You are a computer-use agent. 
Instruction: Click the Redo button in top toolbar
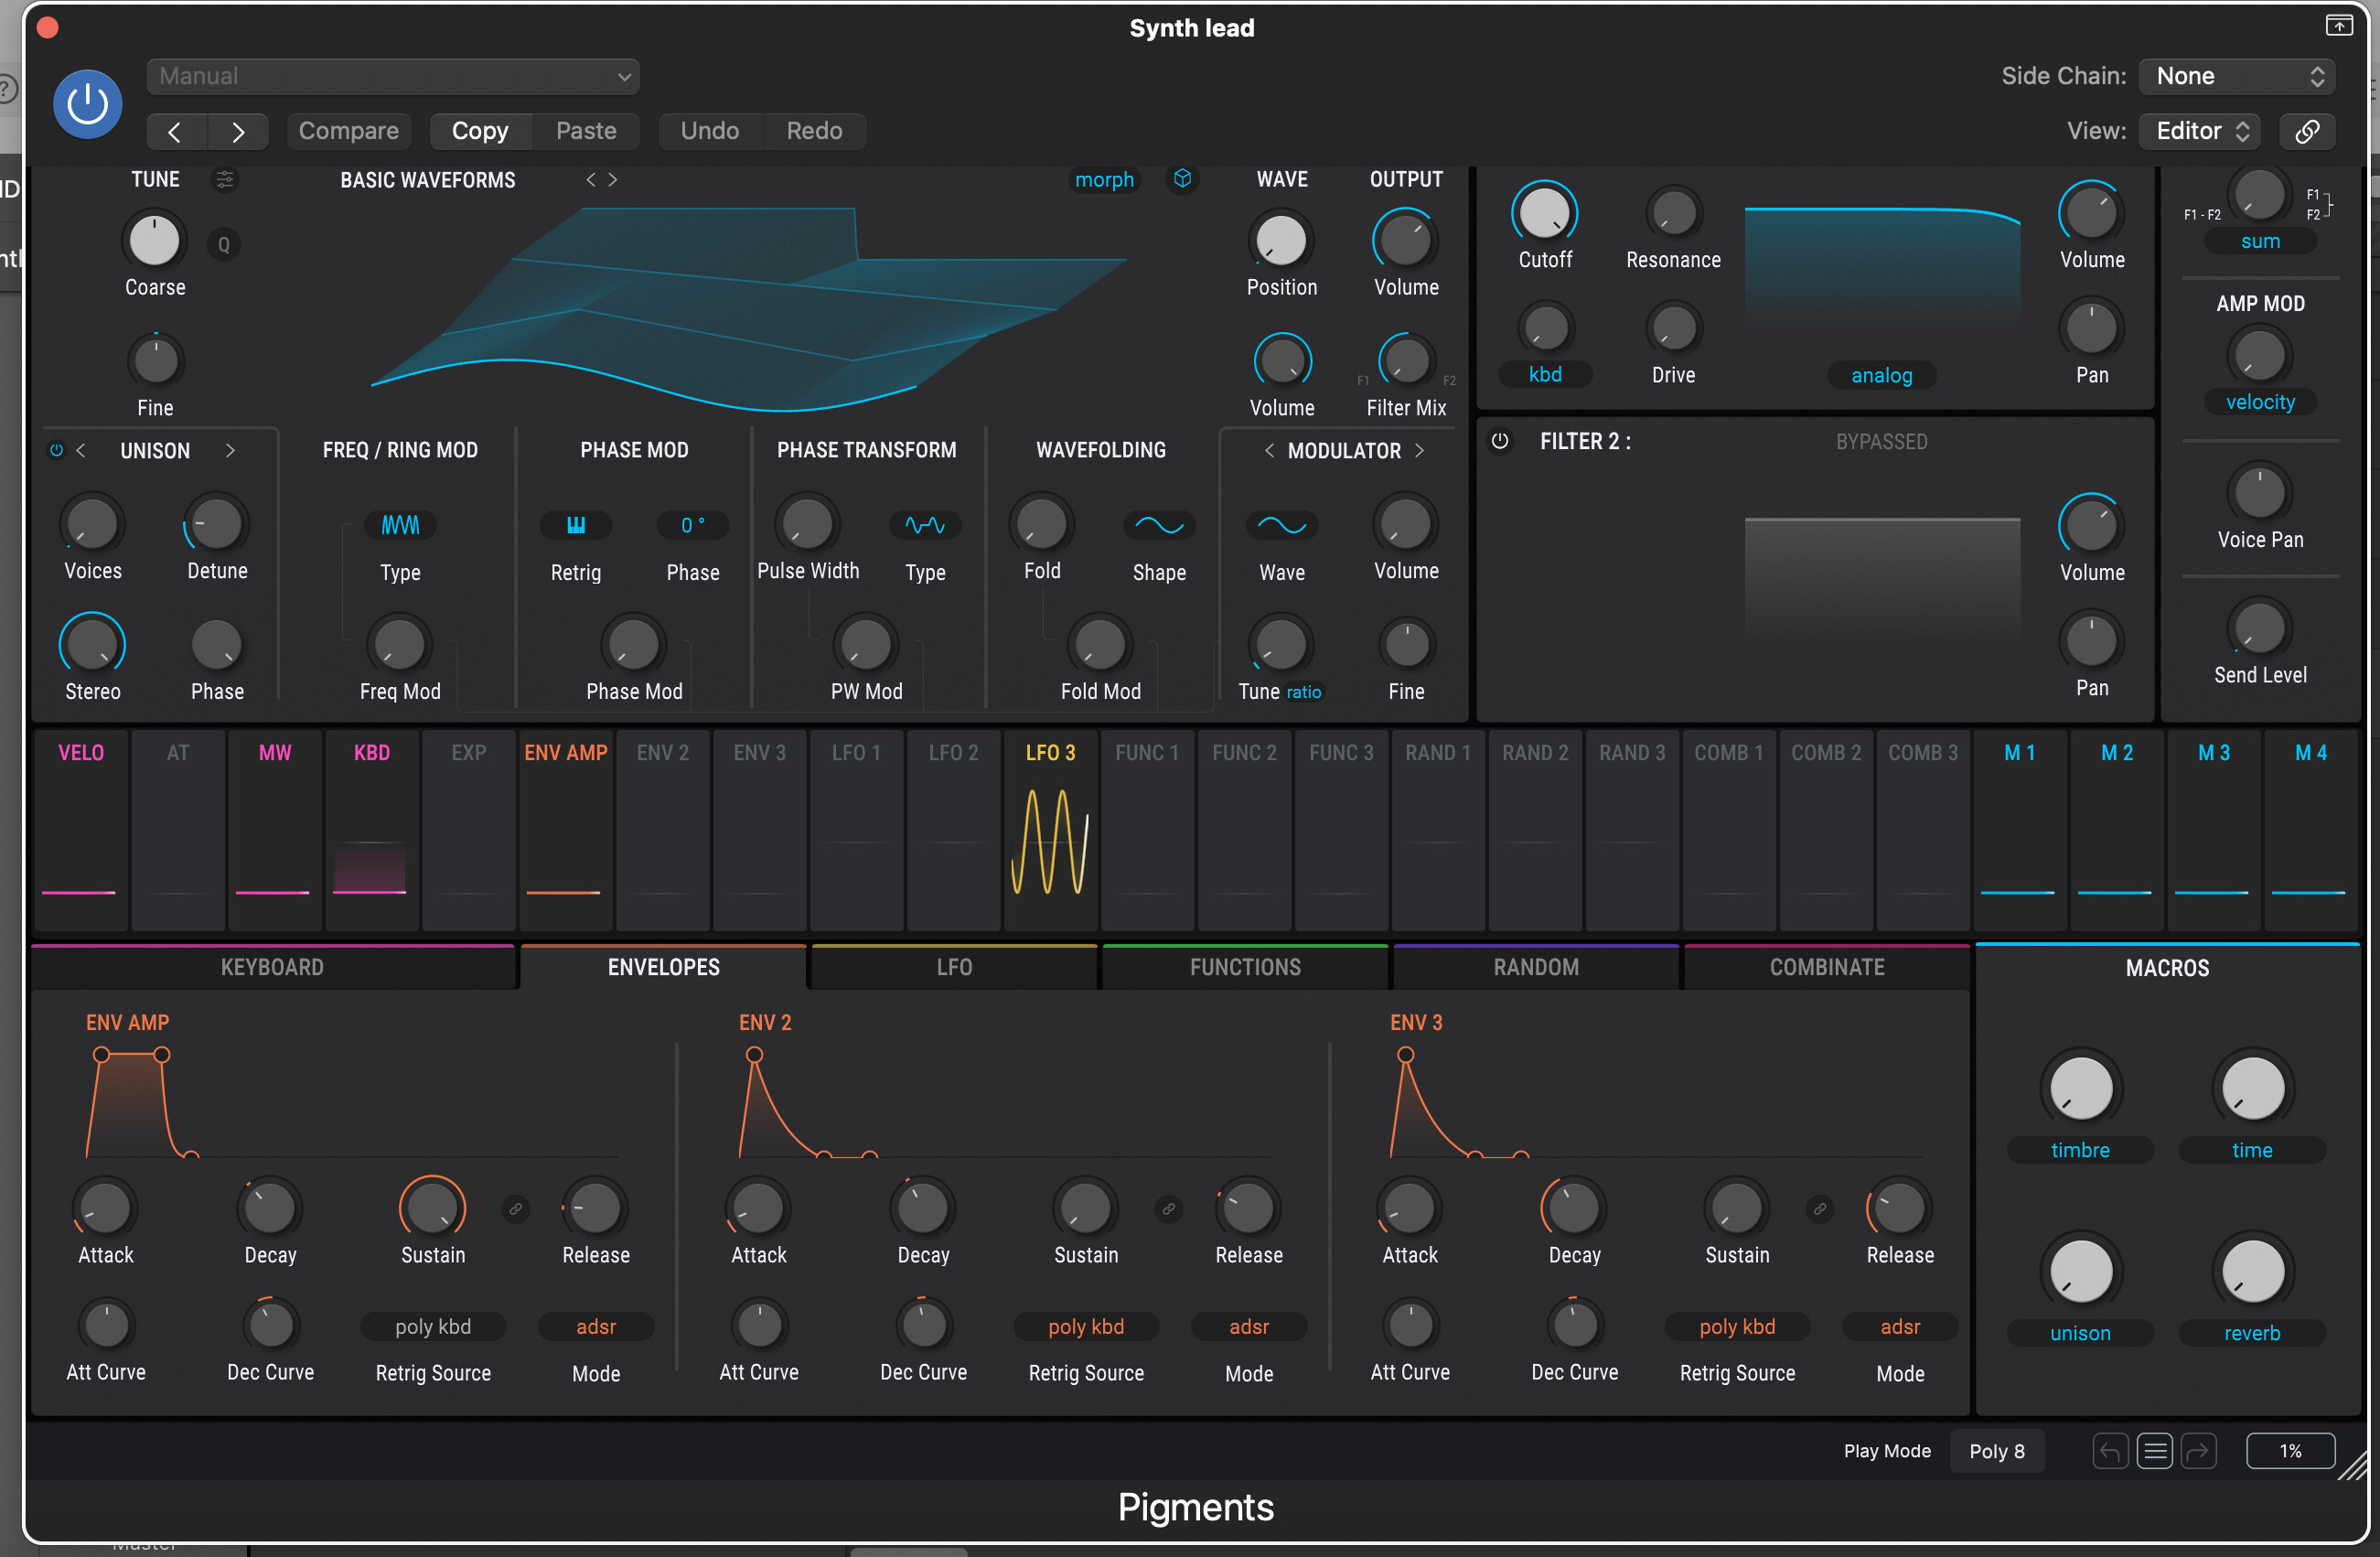pyautogui.click(x=814, y=131)
